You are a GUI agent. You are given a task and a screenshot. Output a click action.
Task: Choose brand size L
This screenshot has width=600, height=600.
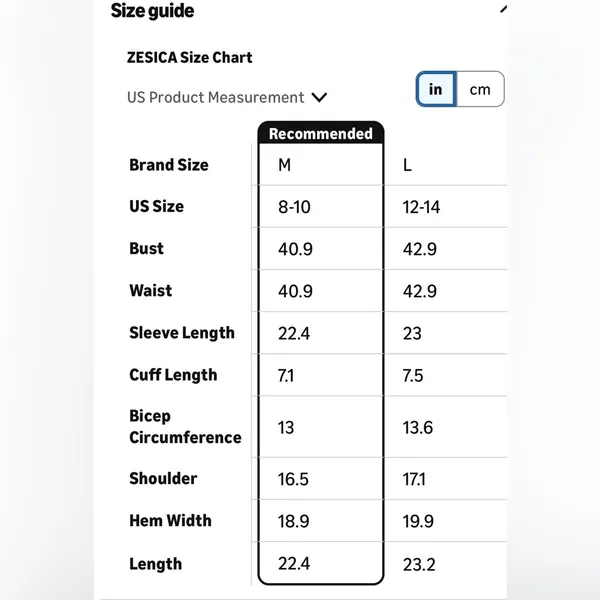tap(407, 165)
